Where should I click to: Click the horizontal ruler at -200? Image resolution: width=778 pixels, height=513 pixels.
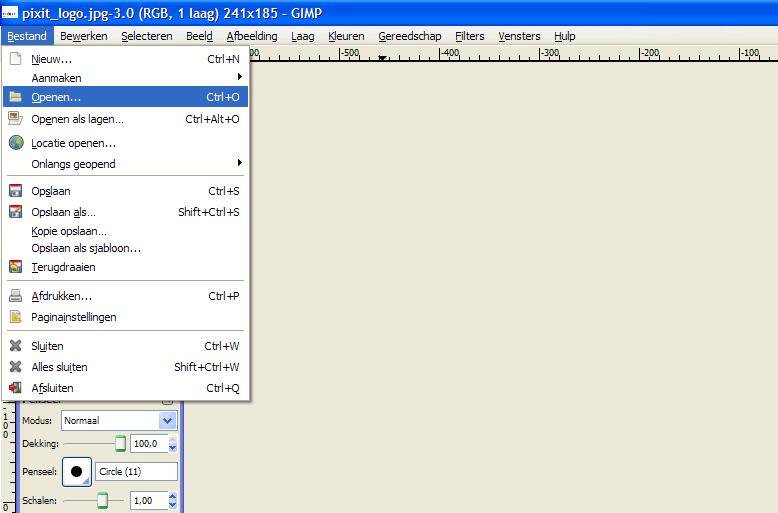pos(649,54)
